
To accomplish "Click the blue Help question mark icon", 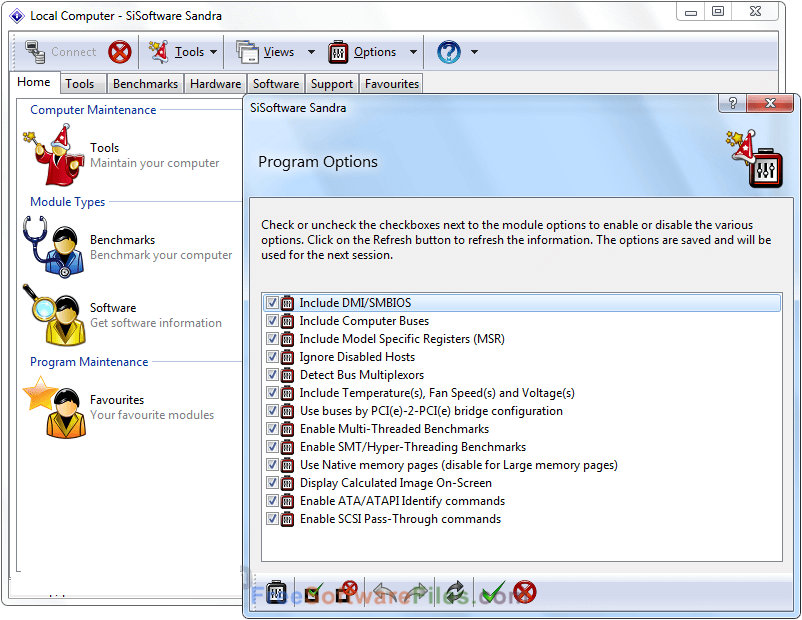I will (x=449, y=52).
